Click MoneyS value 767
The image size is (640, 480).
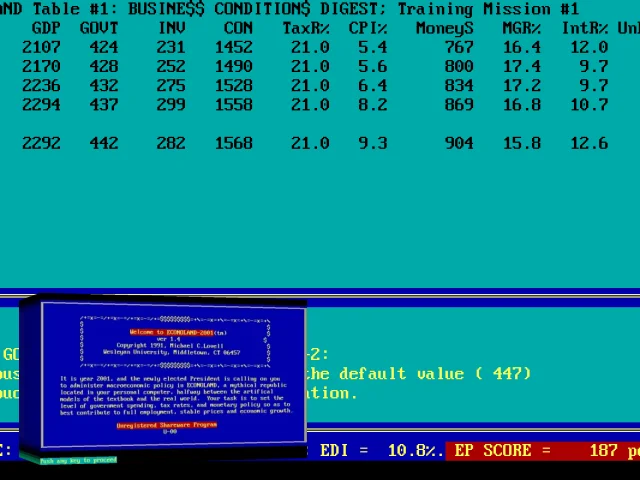click(459, 47)
